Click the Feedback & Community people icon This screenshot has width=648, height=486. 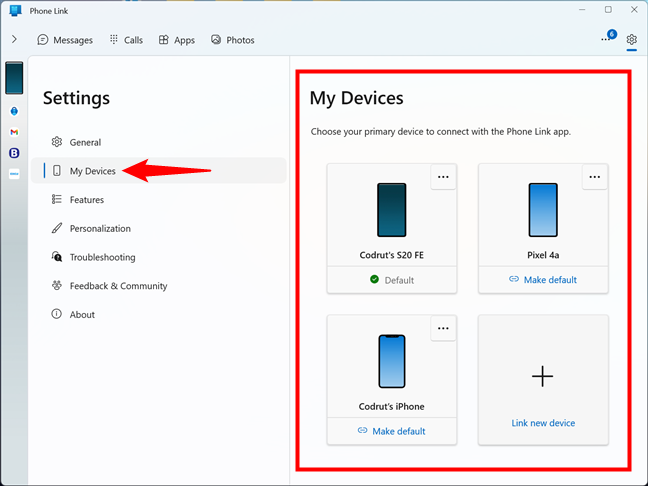pyautogui.click(x=57, y=285)
